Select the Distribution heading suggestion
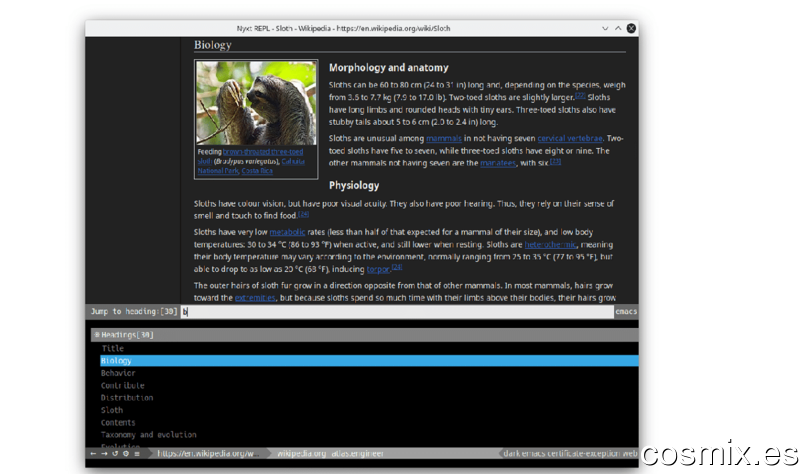This screenshot has width=800, height=474. 127,397
